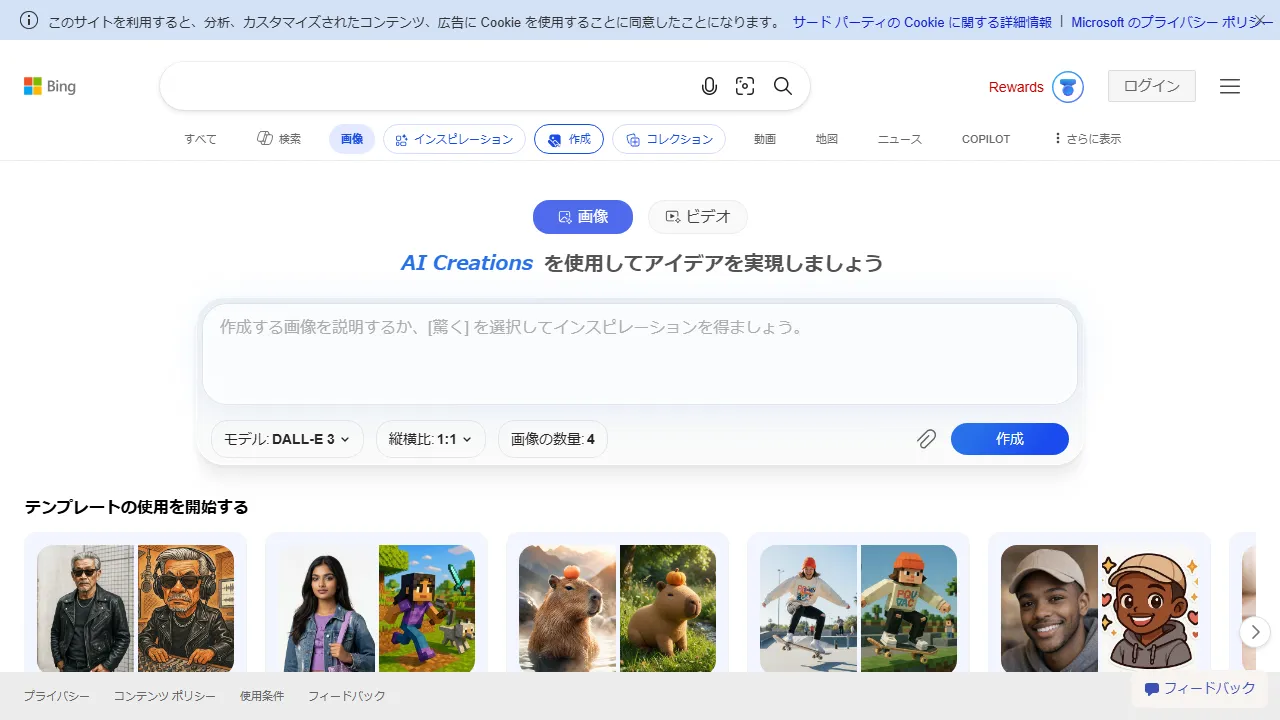Open the さらに表示 menu

(x=1088, y=139)
